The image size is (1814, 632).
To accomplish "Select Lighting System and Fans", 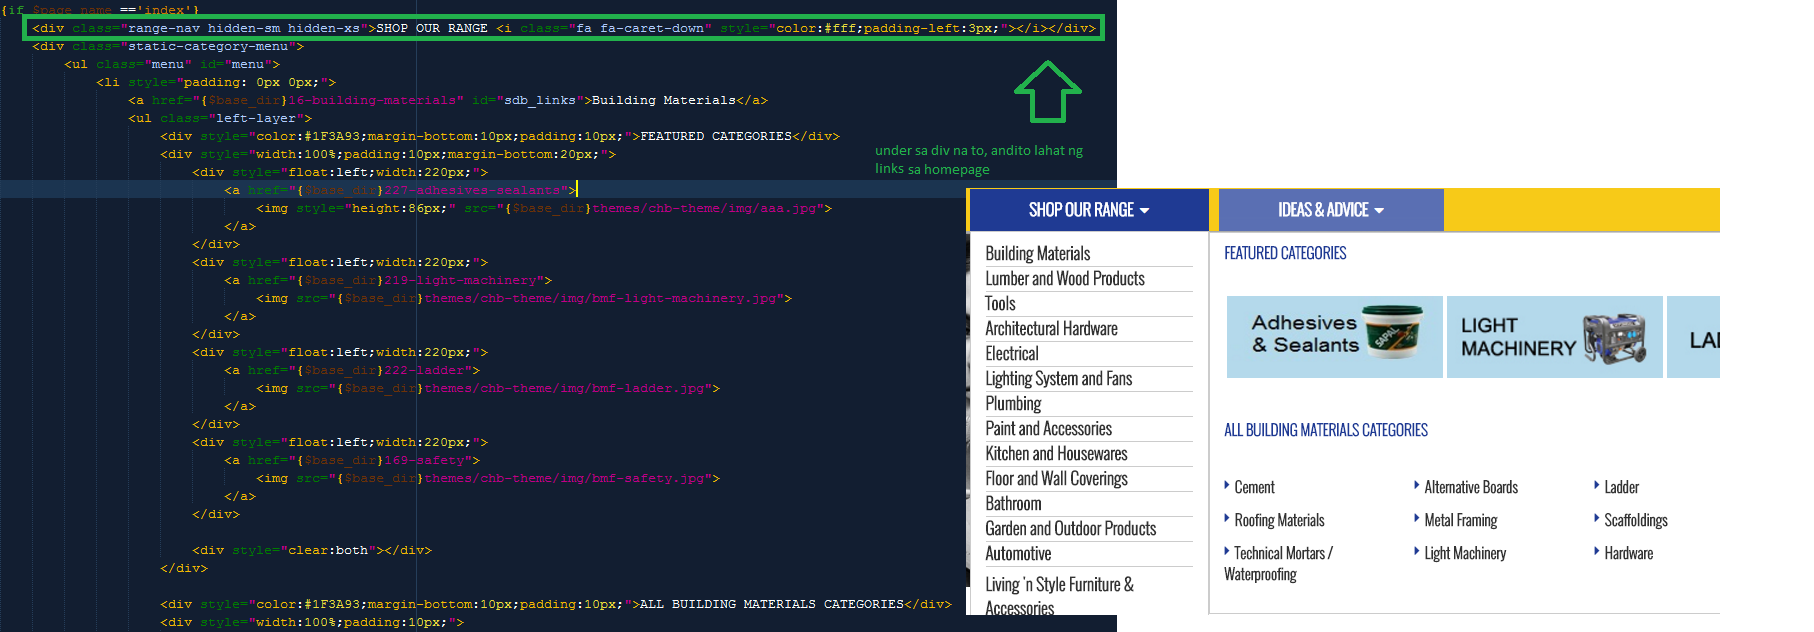I will [x=1058, y=379].
